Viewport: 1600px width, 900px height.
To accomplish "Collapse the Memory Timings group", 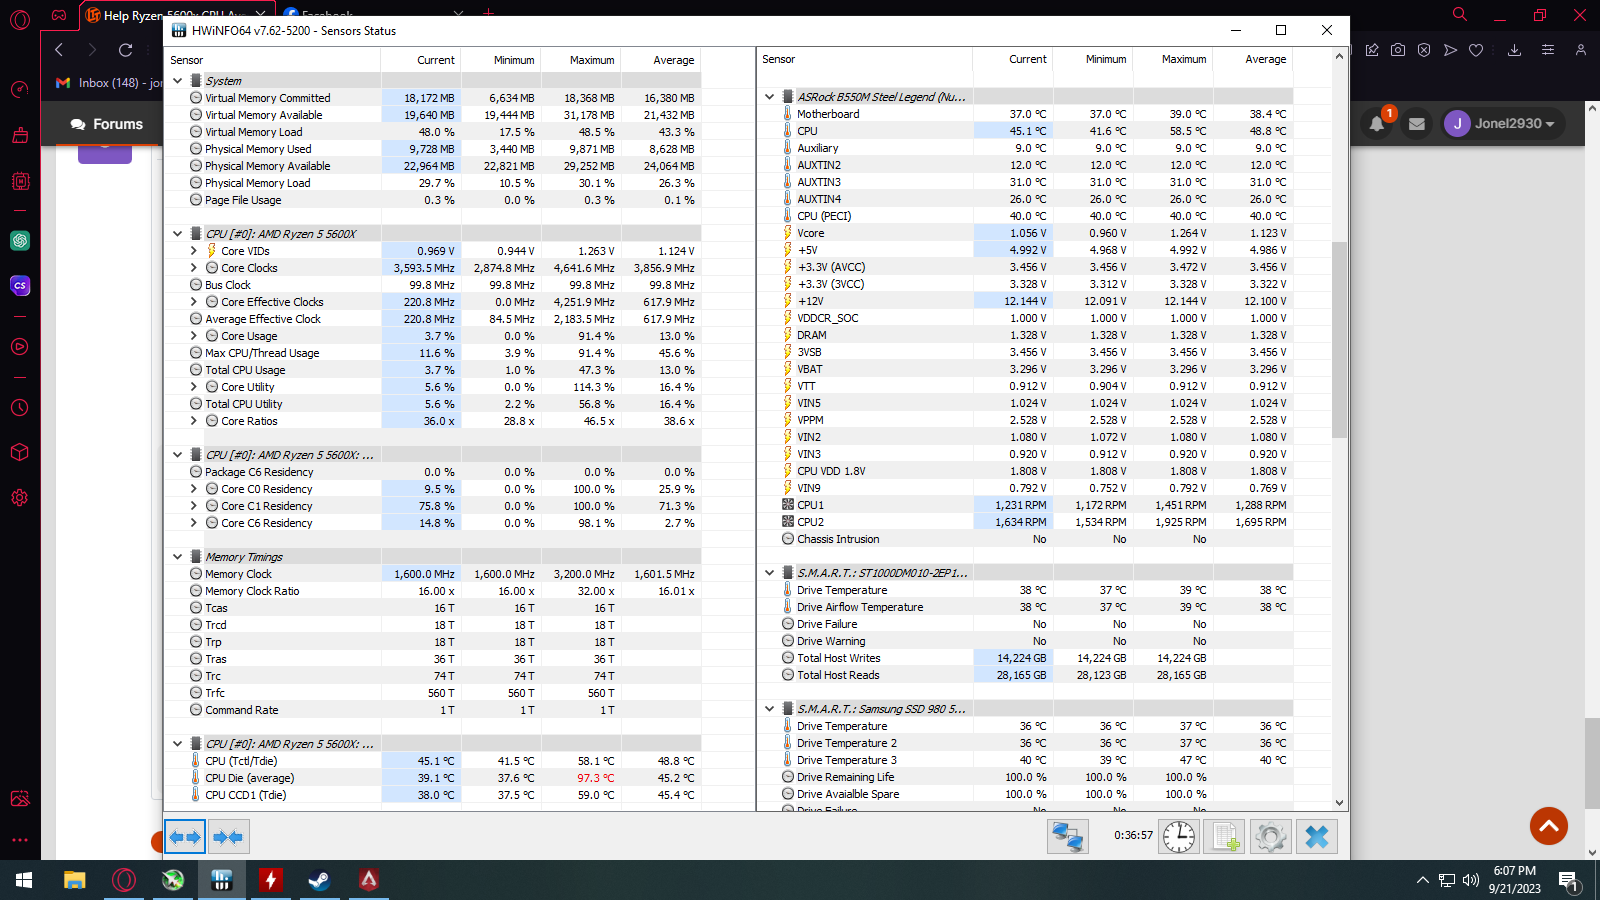I will click(x=178, y=557).
